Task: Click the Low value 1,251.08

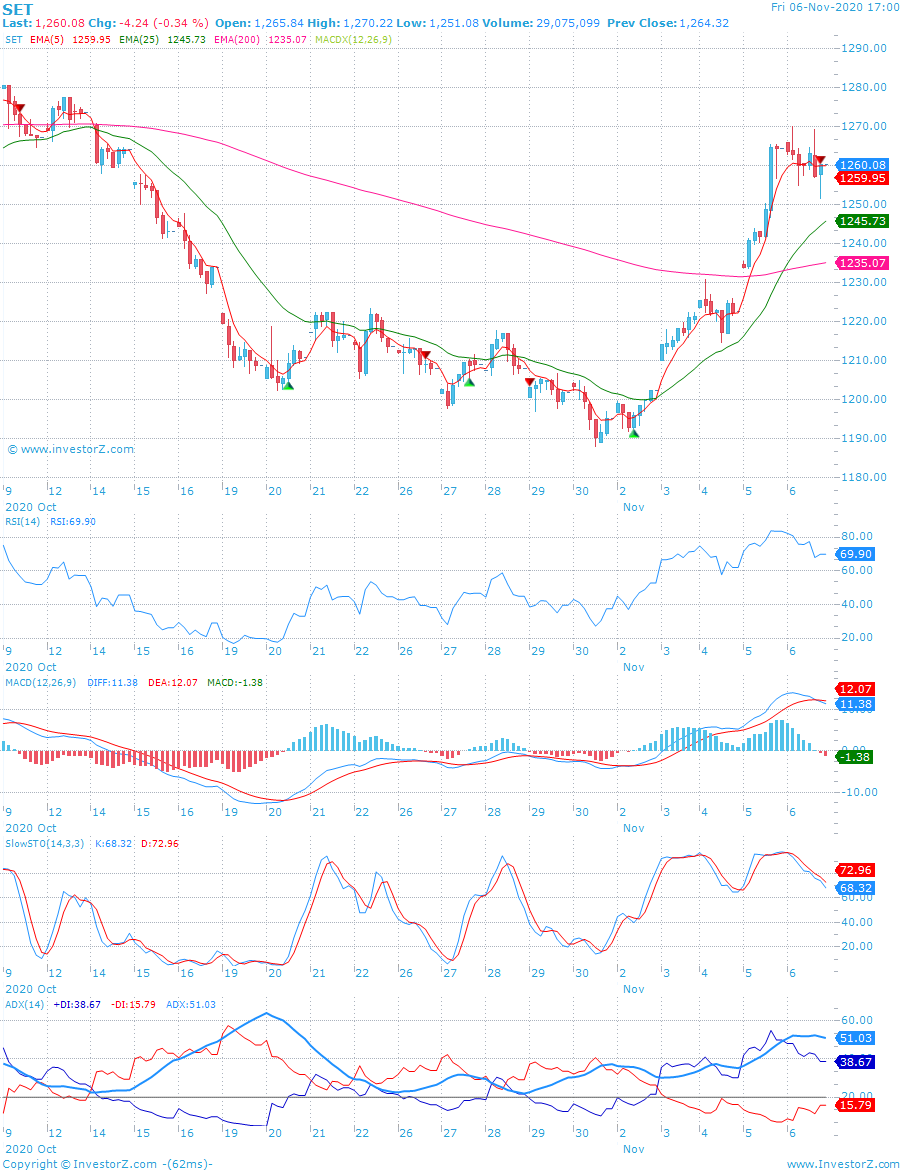Action: click(453, 23)
